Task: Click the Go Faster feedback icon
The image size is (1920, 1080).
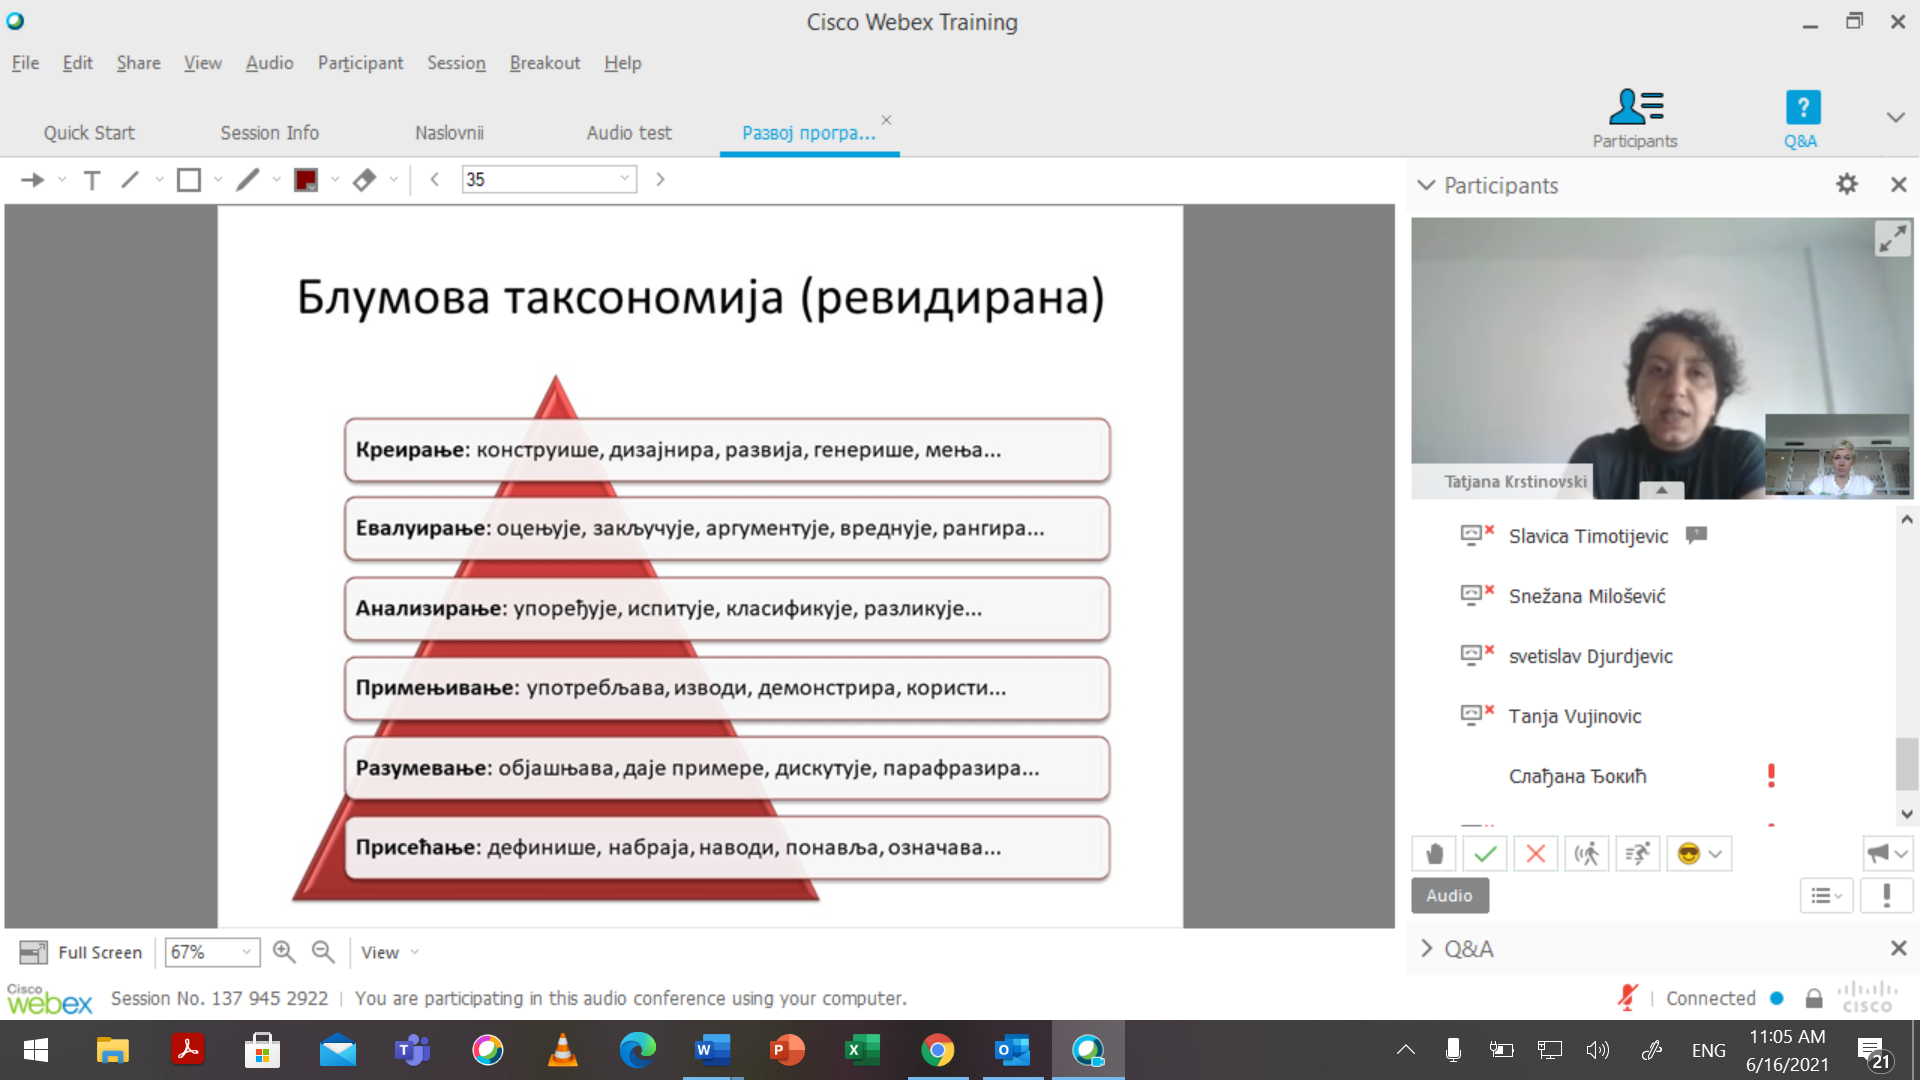Action: [x=1637, y=854]
